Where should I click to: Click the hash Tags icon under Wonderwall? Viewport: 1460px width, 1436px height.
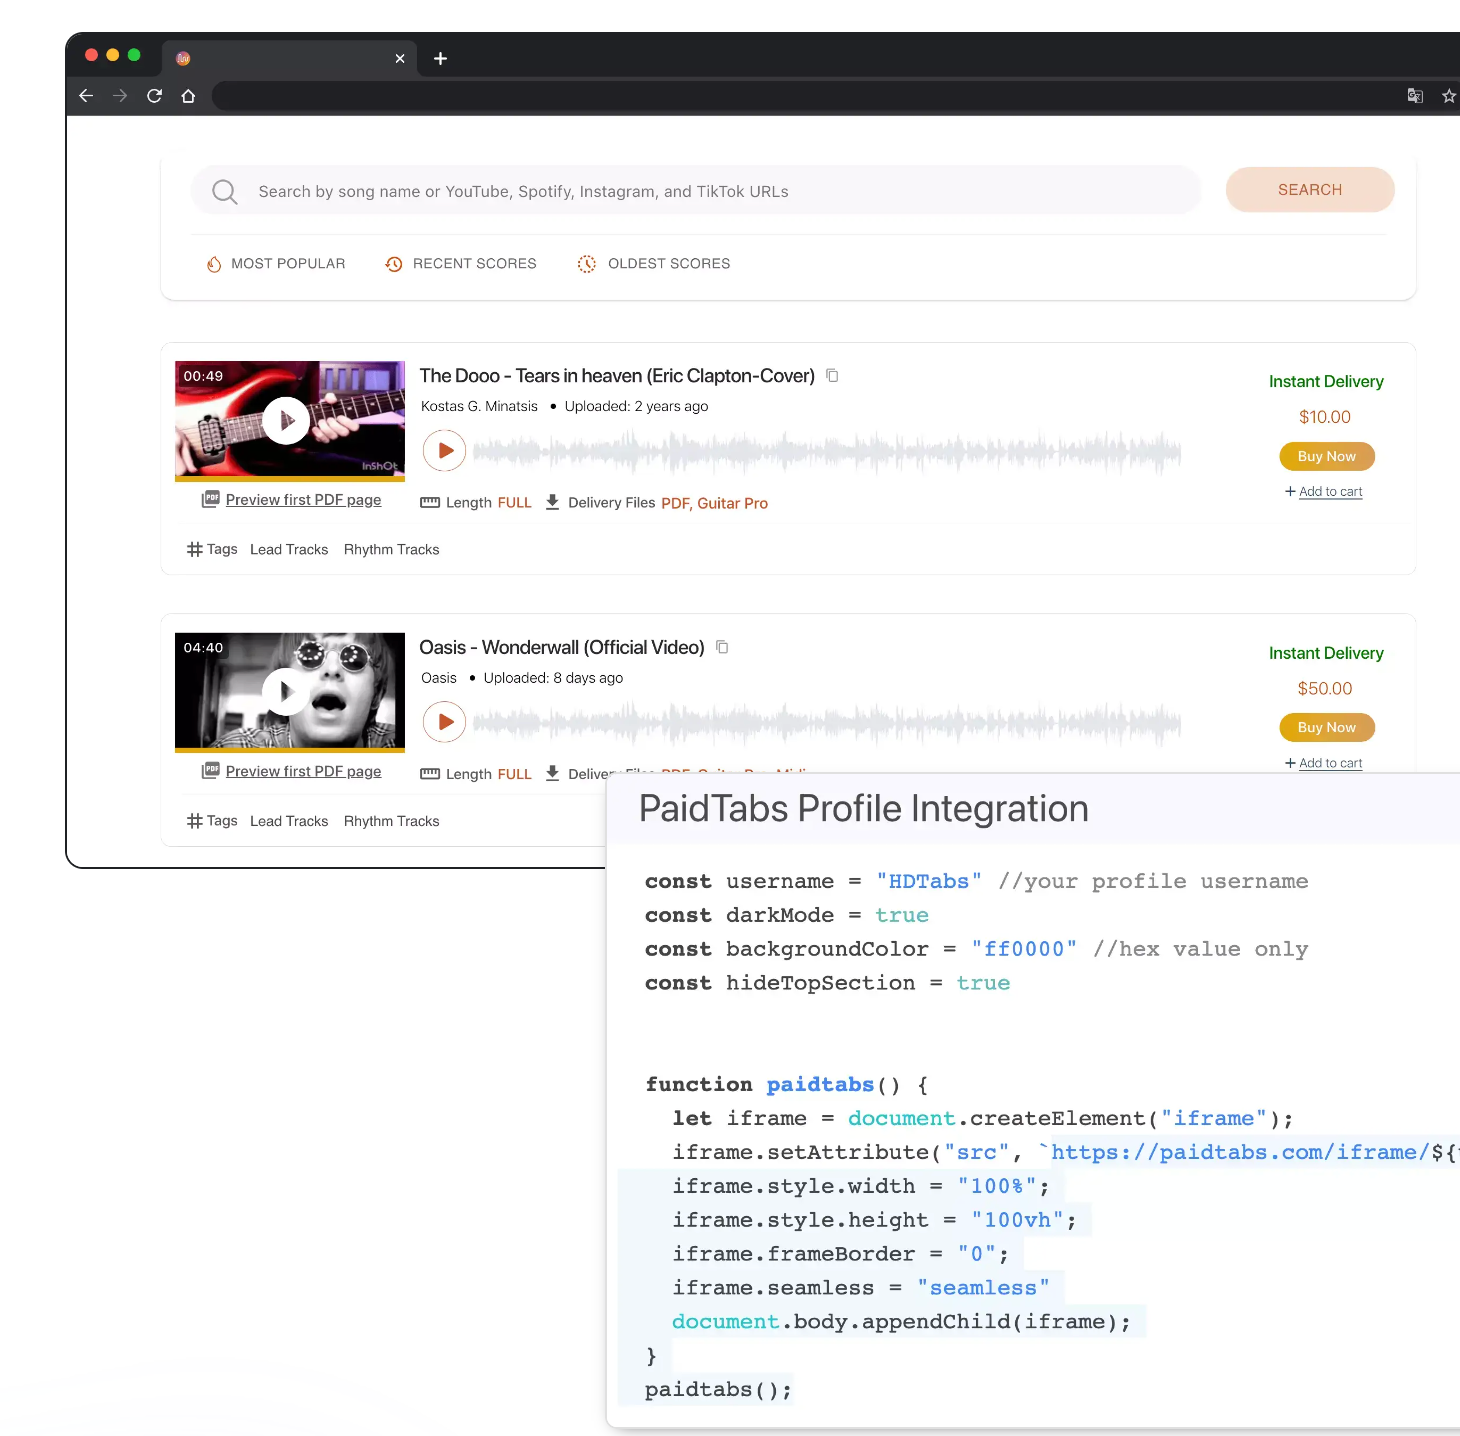tap(195, 821)
